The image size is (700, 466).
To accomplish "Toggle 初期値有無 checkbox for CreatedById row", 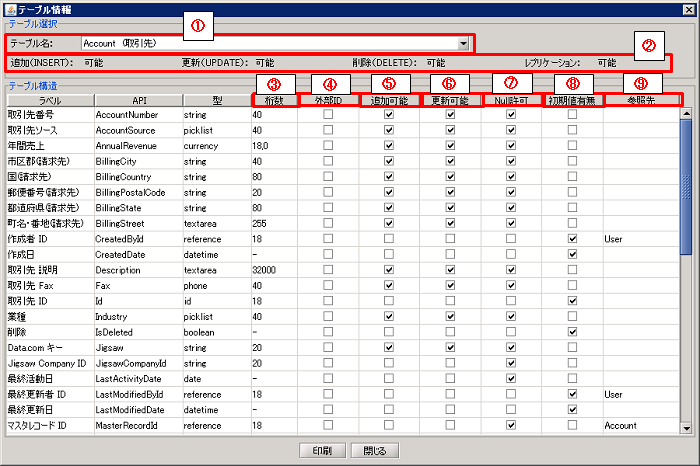I will 572,239.
